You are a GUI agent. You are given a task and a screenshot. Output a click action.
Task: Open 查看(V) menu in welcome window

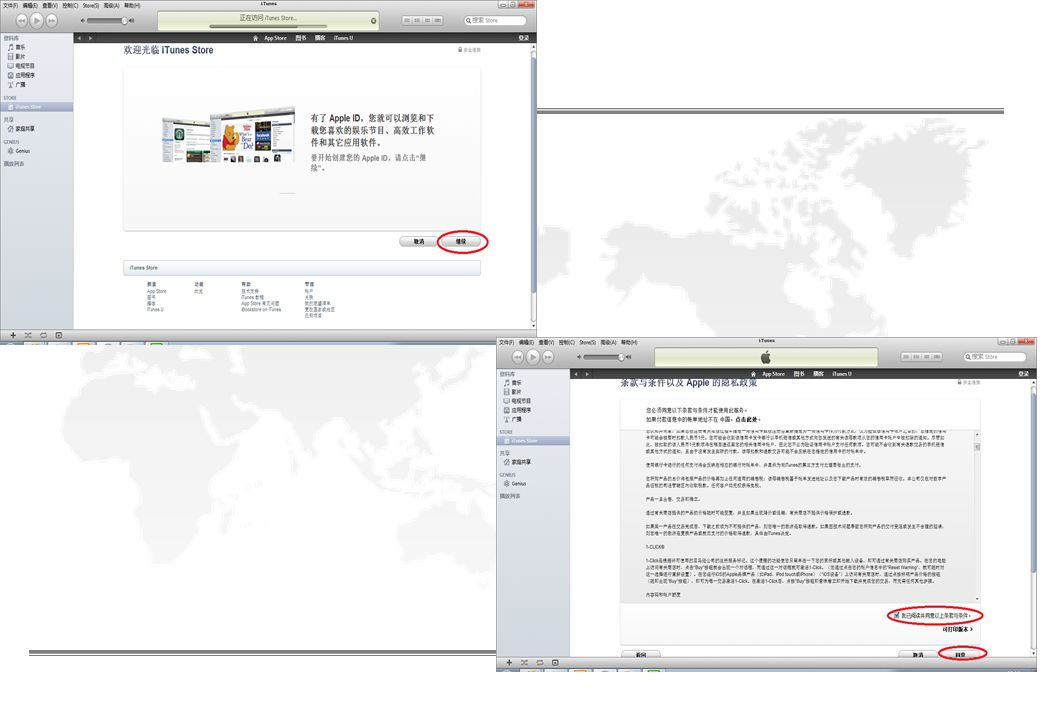coord(50,5)
